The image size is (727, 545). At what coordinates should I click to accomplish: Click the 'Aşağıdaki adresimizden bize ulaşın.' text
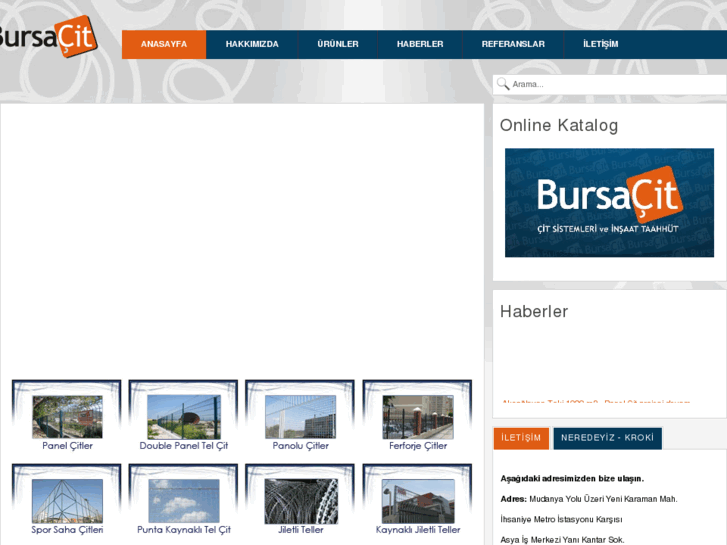point(572,479)
